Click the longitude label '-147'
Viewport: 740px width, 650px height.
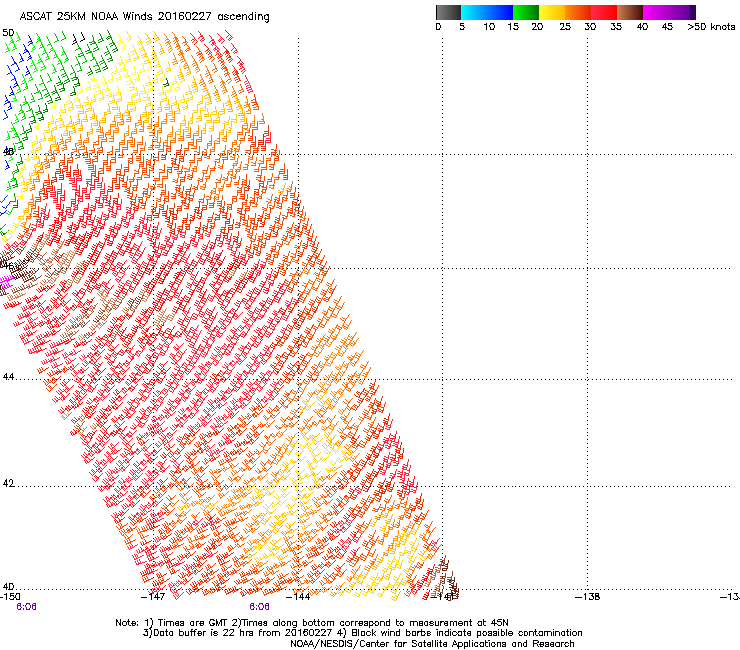click(x=153, y=597)
